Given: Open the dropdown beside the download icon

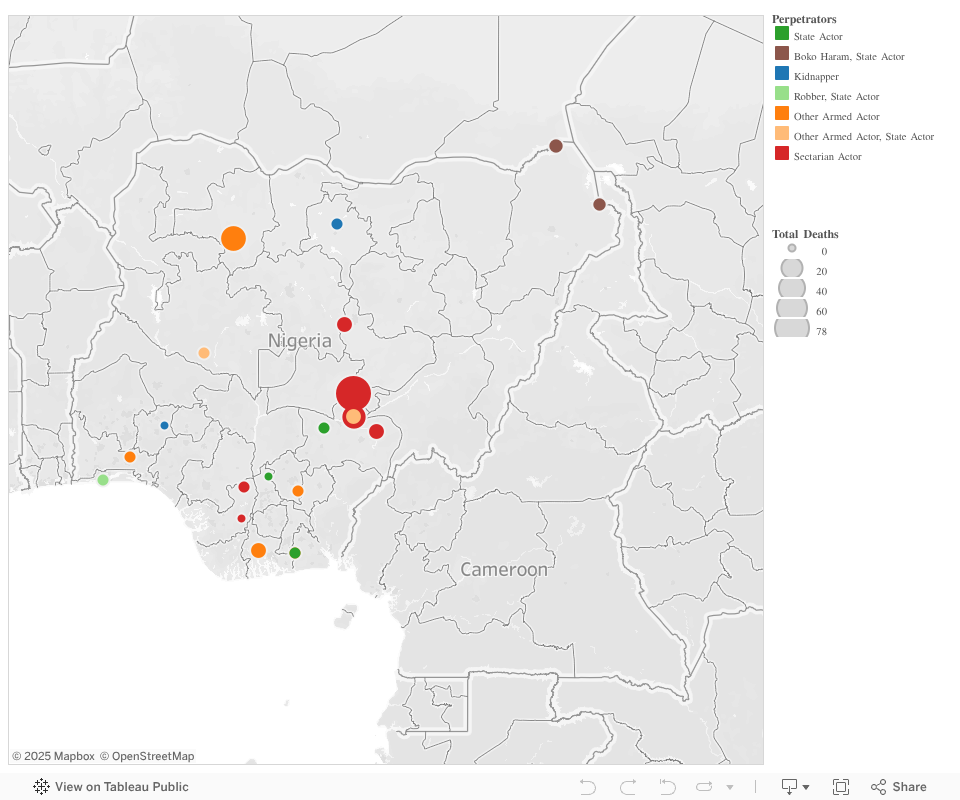Looking at the screenshot, I should point(806,787).
